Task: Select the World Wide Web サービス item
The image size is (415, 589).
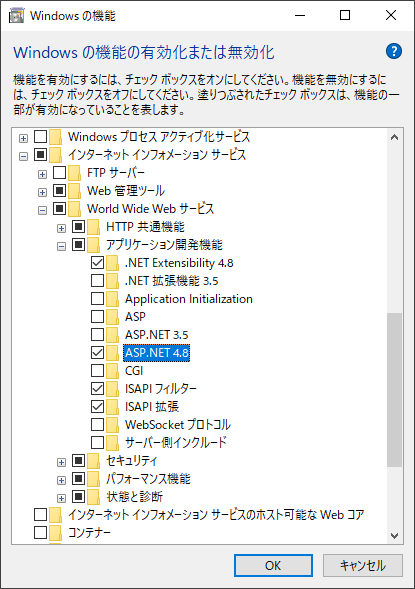Action: 150,209
